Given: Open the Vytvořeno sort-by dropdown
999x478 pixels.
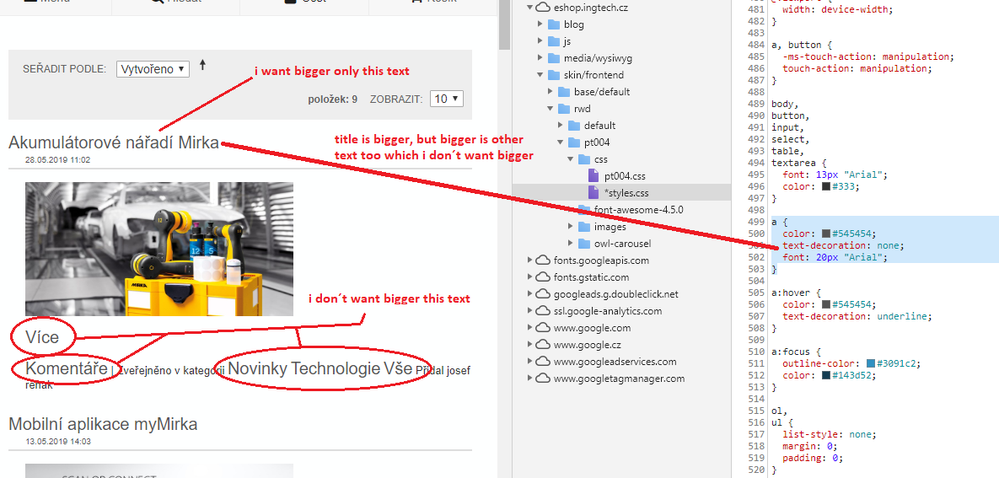Looking at the screenshot, I should coord(152,69).
